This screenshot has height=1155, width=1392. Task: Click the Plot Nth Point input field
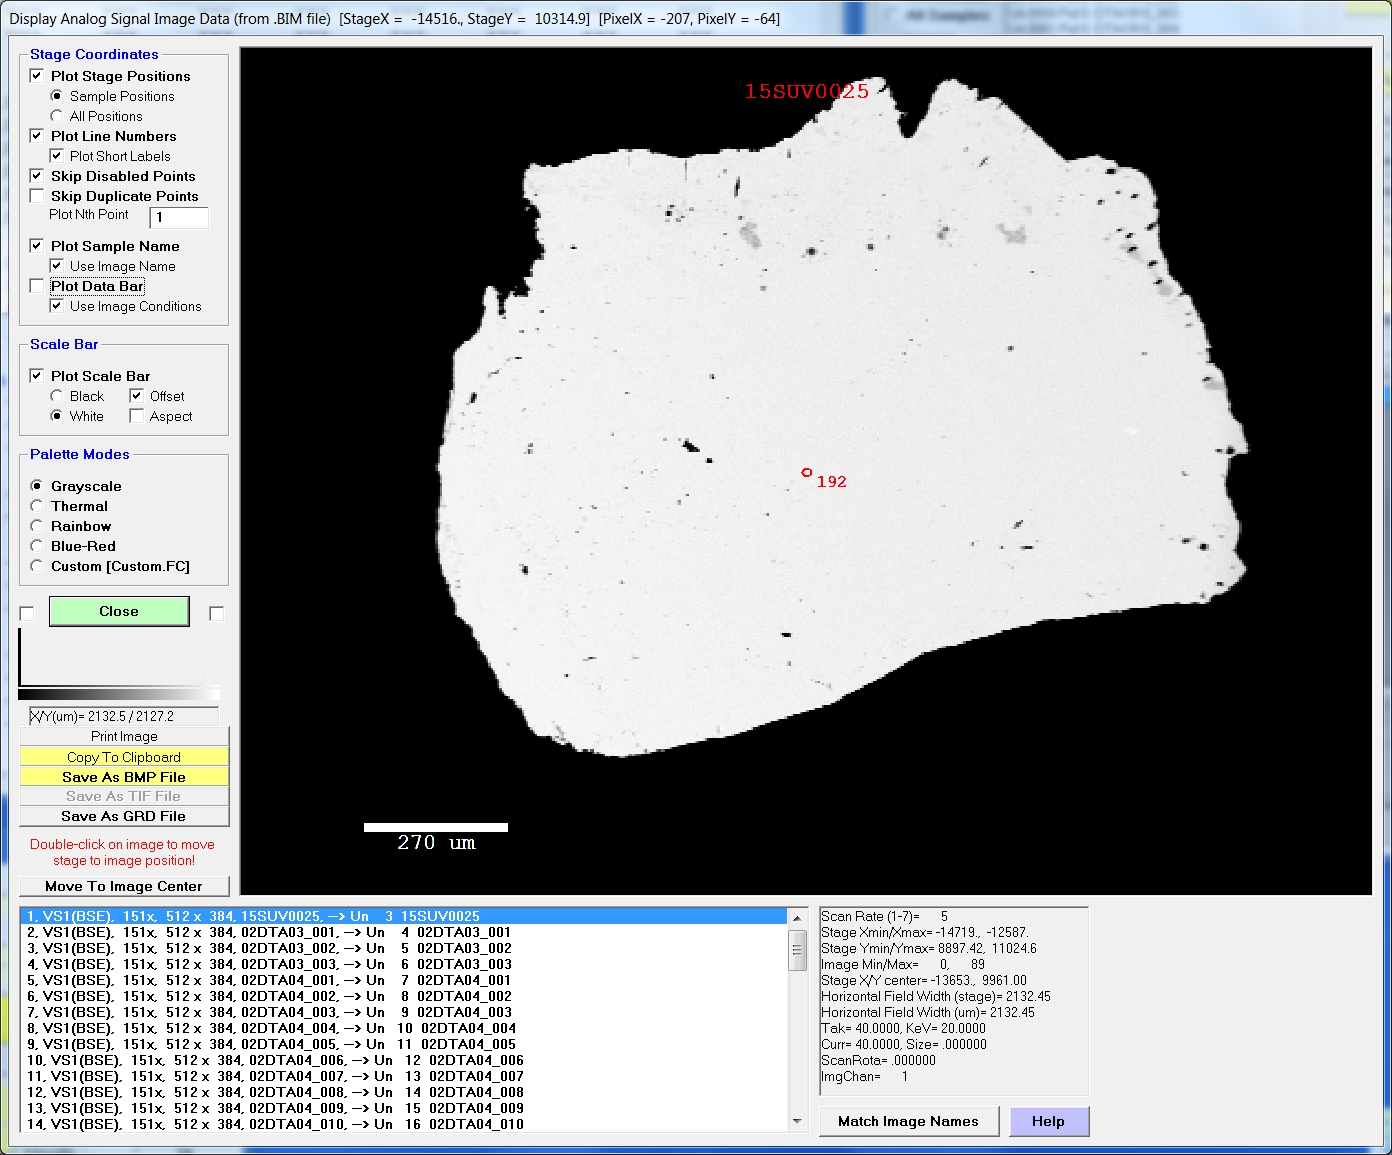click(x=179, y=217)
